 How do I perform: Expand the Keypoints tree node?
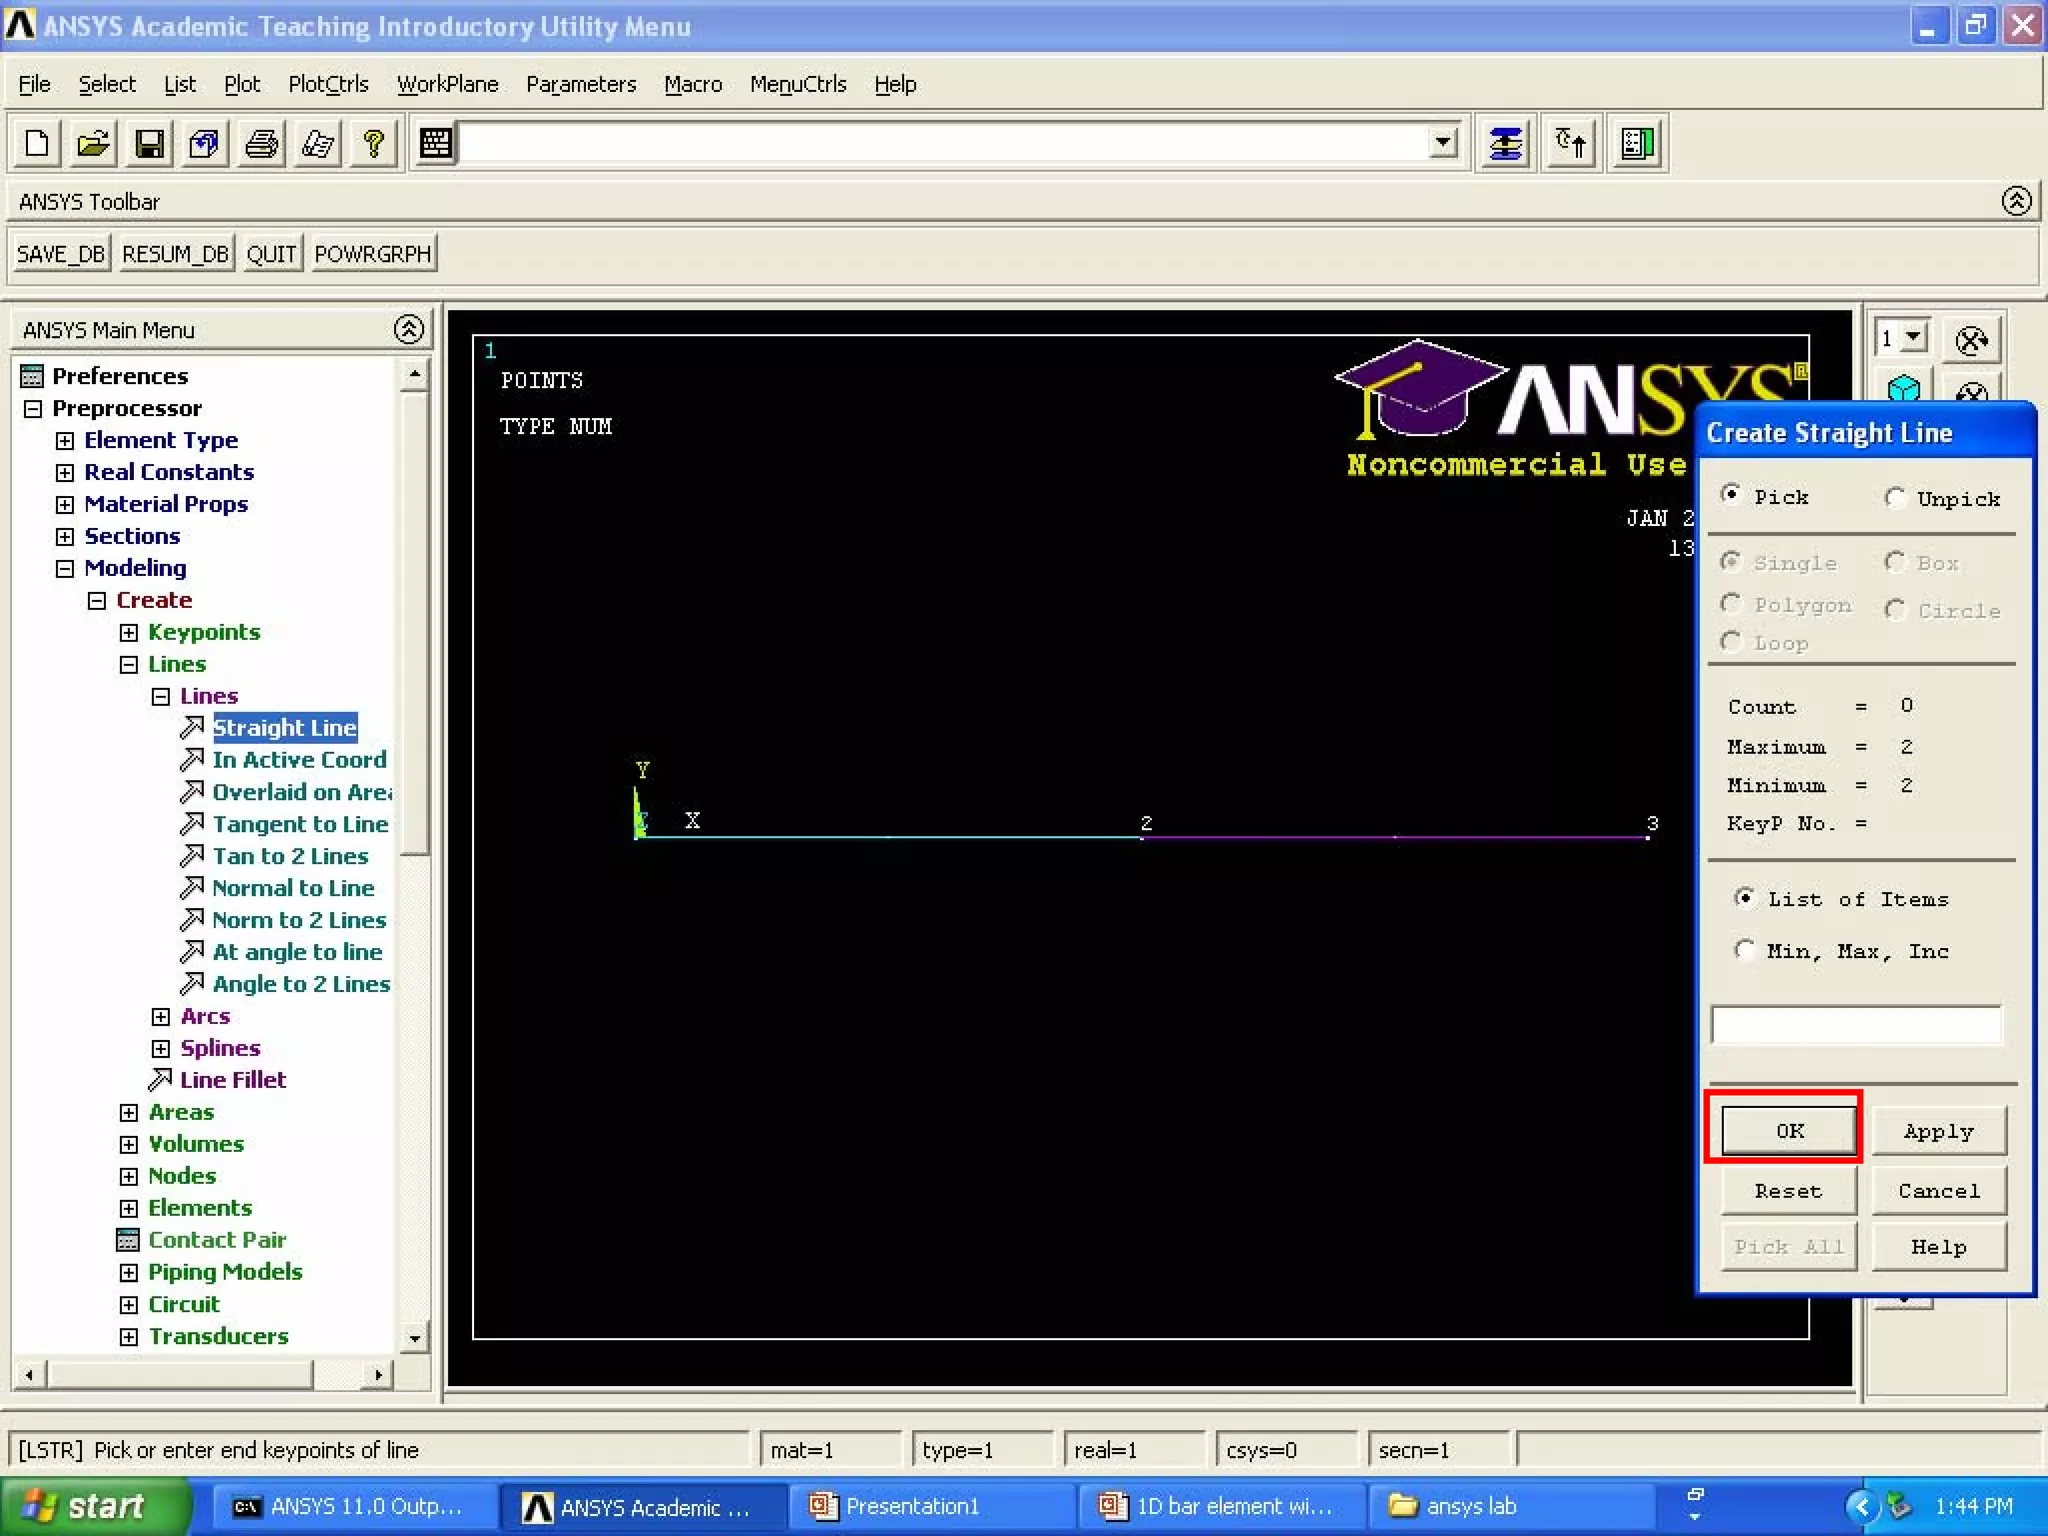tap(129, 632)
